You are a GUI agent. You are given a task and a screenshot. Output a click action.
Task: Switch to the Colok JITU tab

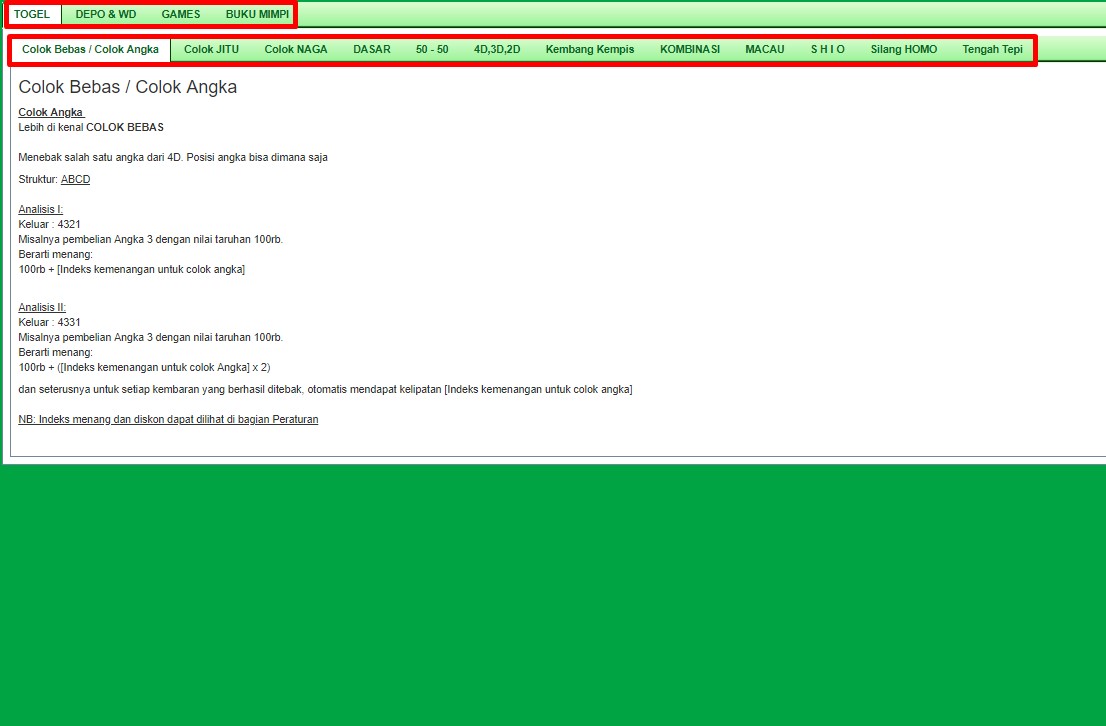[x=212, y=49]
